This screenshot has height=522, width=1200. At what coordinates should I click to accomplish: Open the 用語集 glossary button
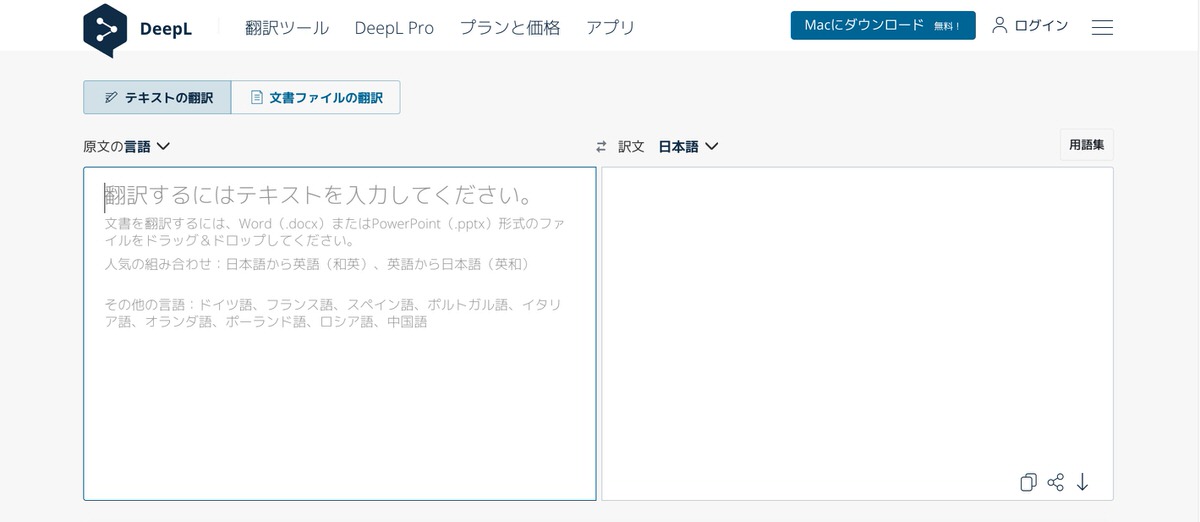pos(1087,145)
